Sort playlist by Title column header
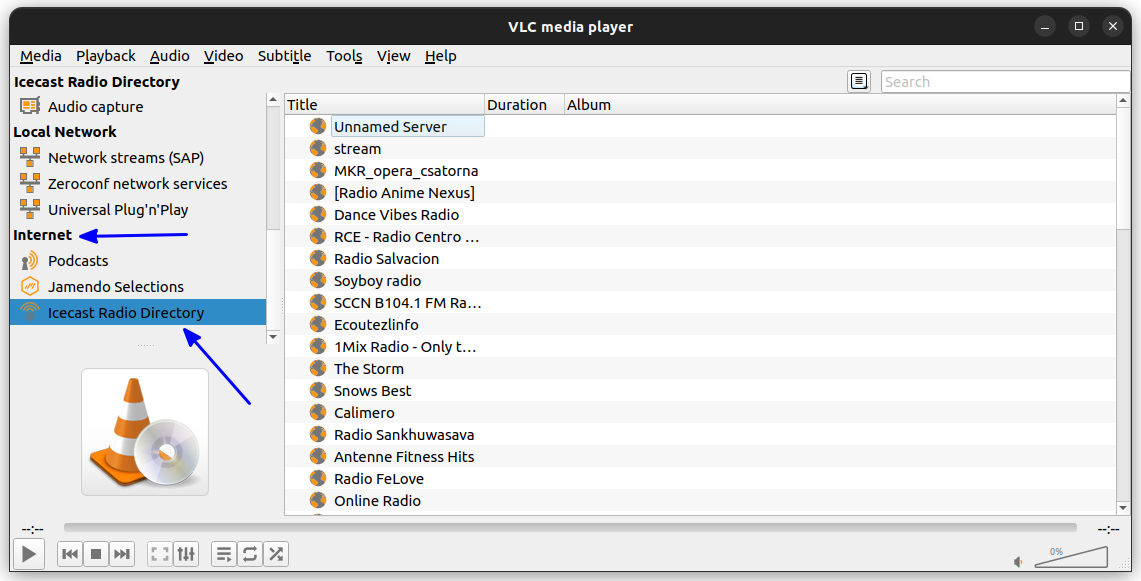This screenshot has height=581, width=1141. (384, 105)
